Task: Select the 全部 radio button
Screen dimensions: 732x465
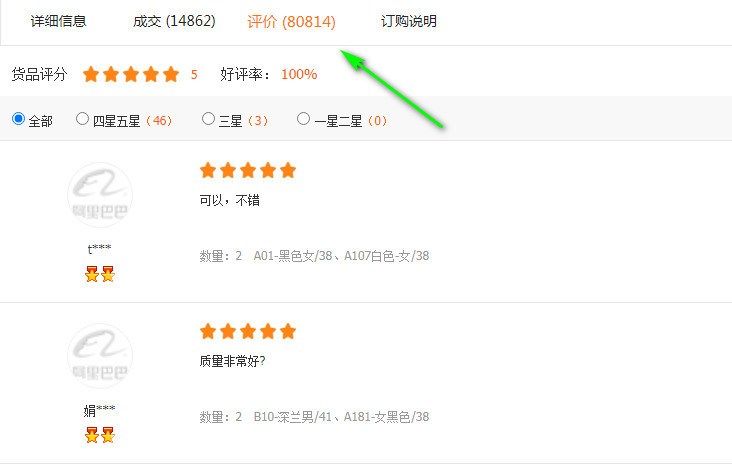Action: point(18,119)
